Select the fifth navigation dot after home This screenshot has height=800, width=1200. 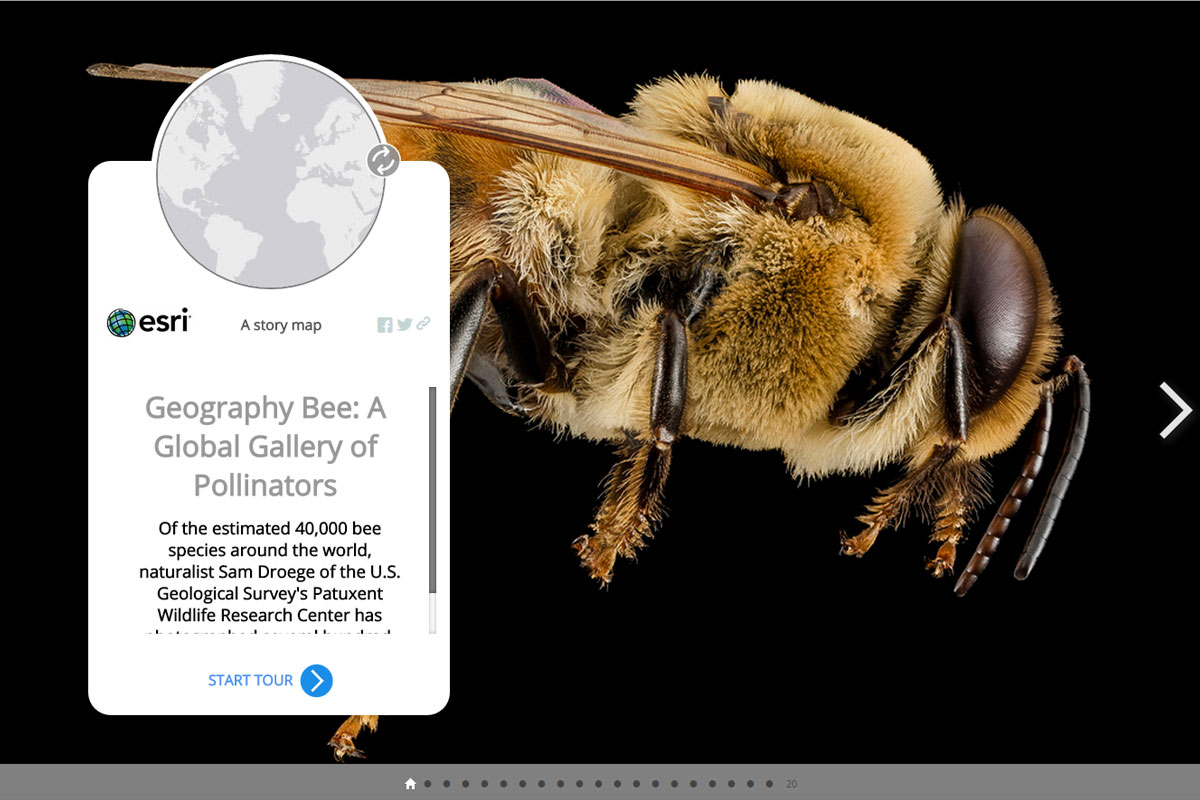pos(504,784)
